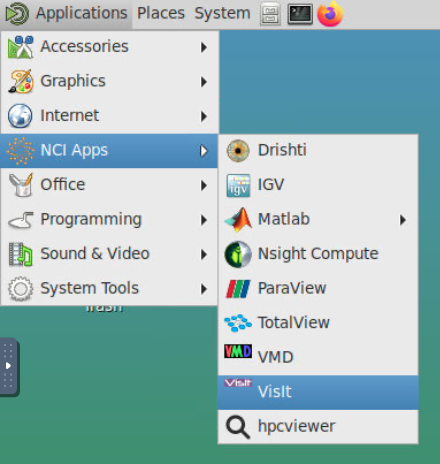Image resolution: width=440 pixels, height=464 pixels.
Task: Click the Drishti eye icon
Action: click(x=238, y=151)
